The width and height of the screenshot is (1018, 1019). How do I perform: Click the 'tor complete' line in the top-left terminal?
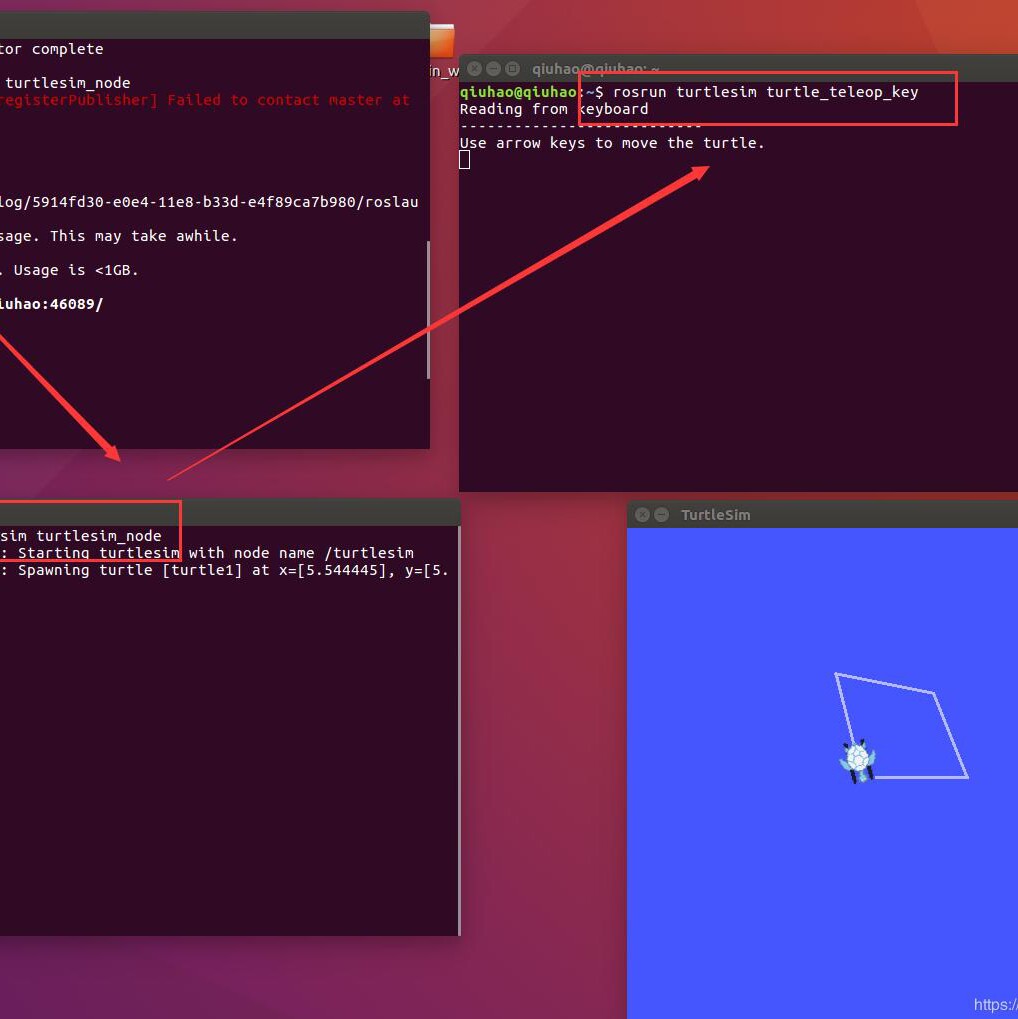click(x=51, y=49)
